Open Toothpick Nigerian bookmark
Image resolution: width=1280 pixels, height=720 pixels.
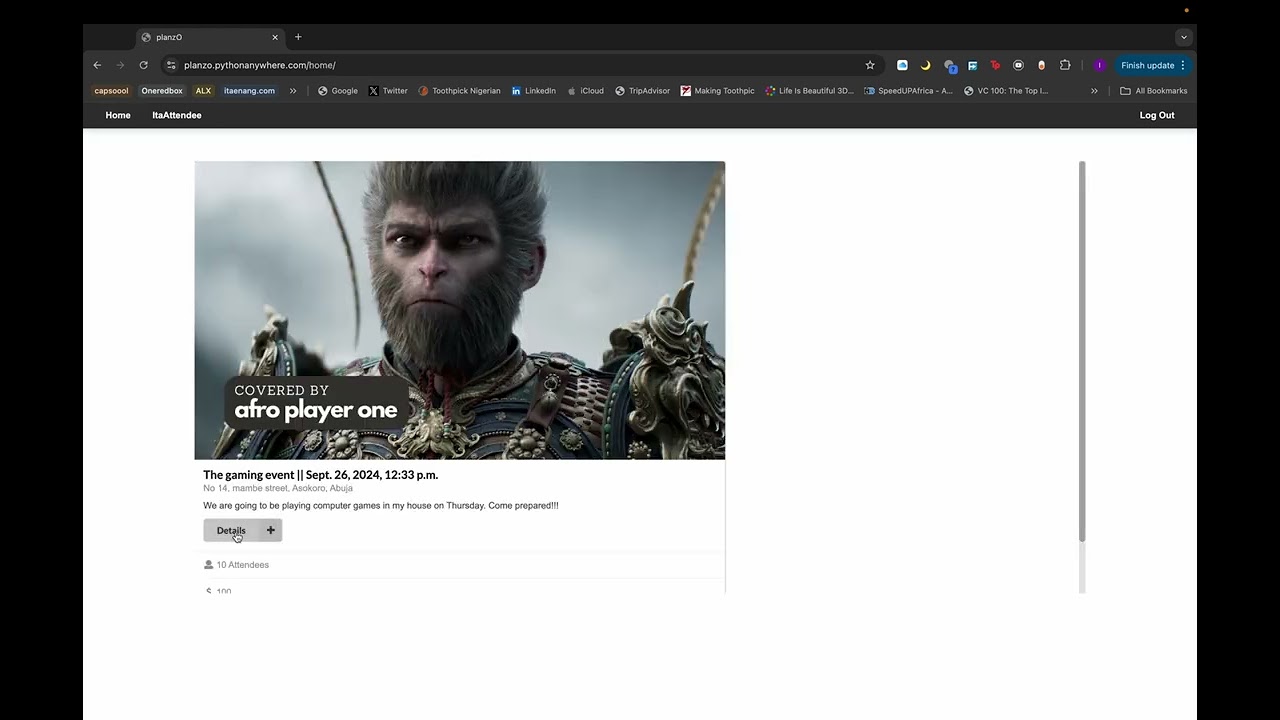tap(460, 91)
